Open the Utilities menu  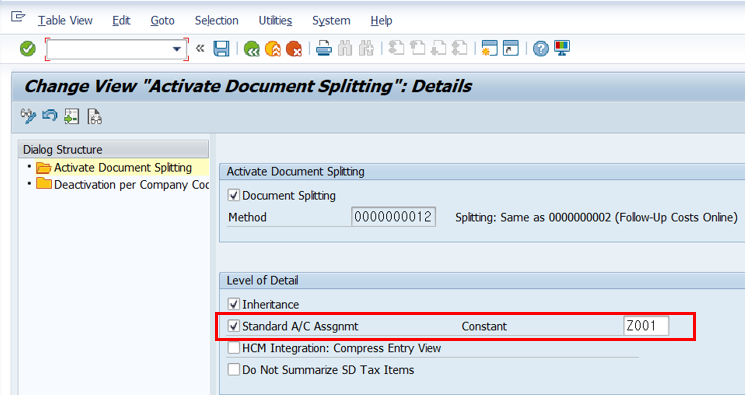[x=275, y=20]
